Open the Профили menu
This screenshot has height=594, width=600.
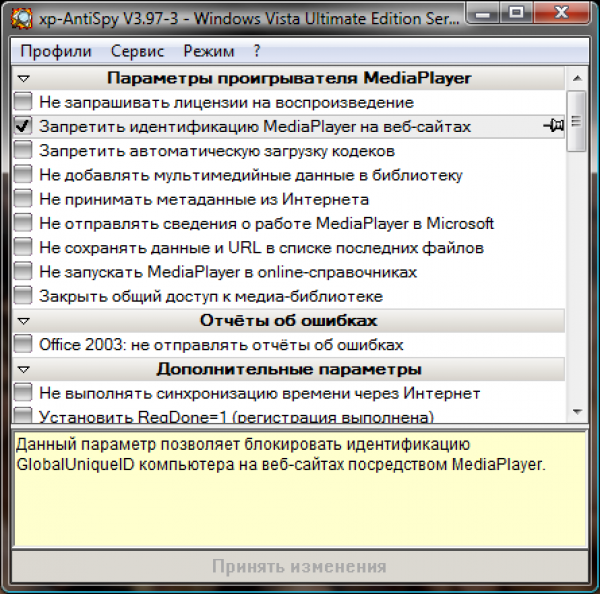click(x=56, y=51)
